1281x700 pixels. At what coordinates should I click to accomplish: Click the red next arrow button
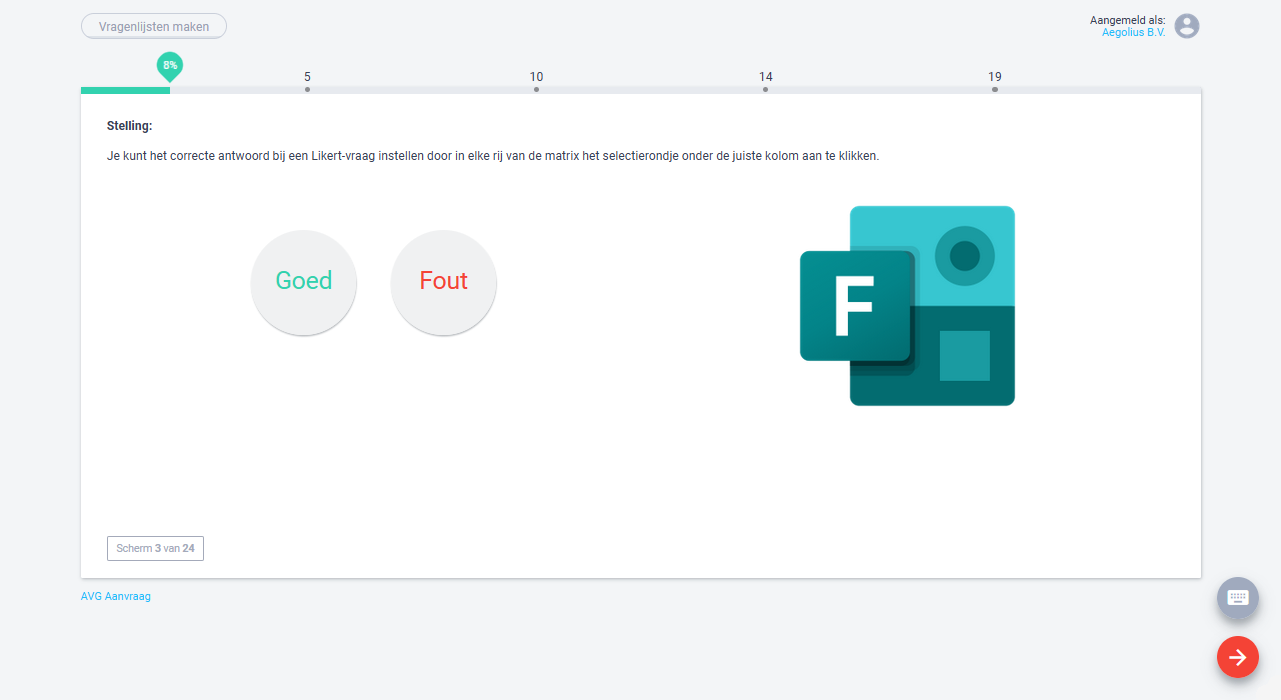tap(1237, 657)
